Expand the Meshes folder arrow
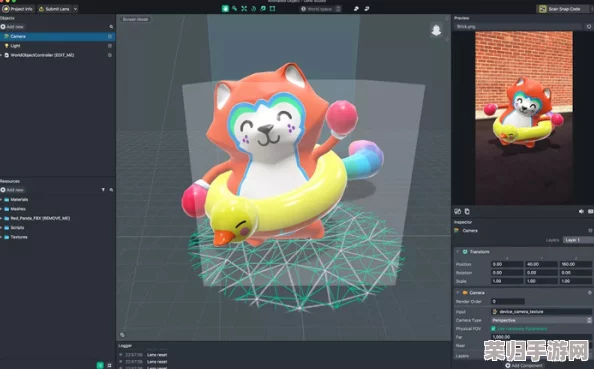This screenshot has height=369, width=594. tap(2, 209)
